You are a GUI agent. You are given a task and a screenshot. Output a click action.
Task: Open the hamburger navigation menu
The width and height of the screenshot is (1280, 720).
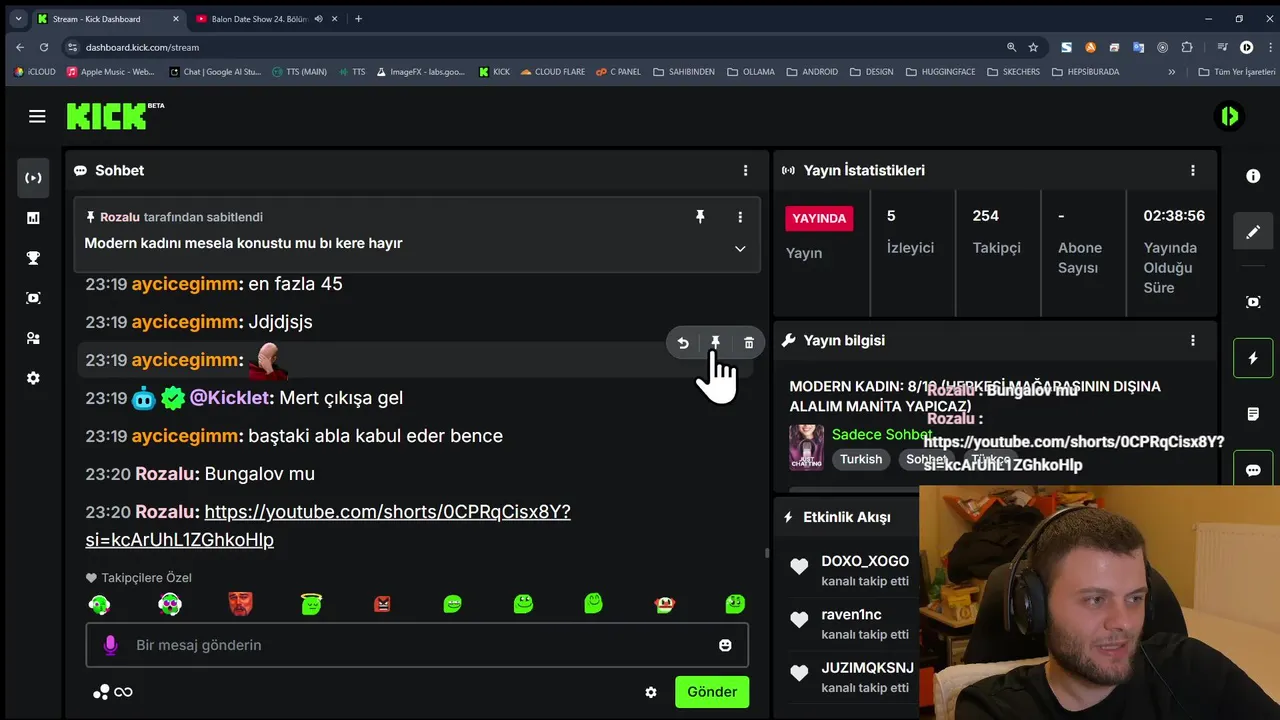tap(37, 117)
